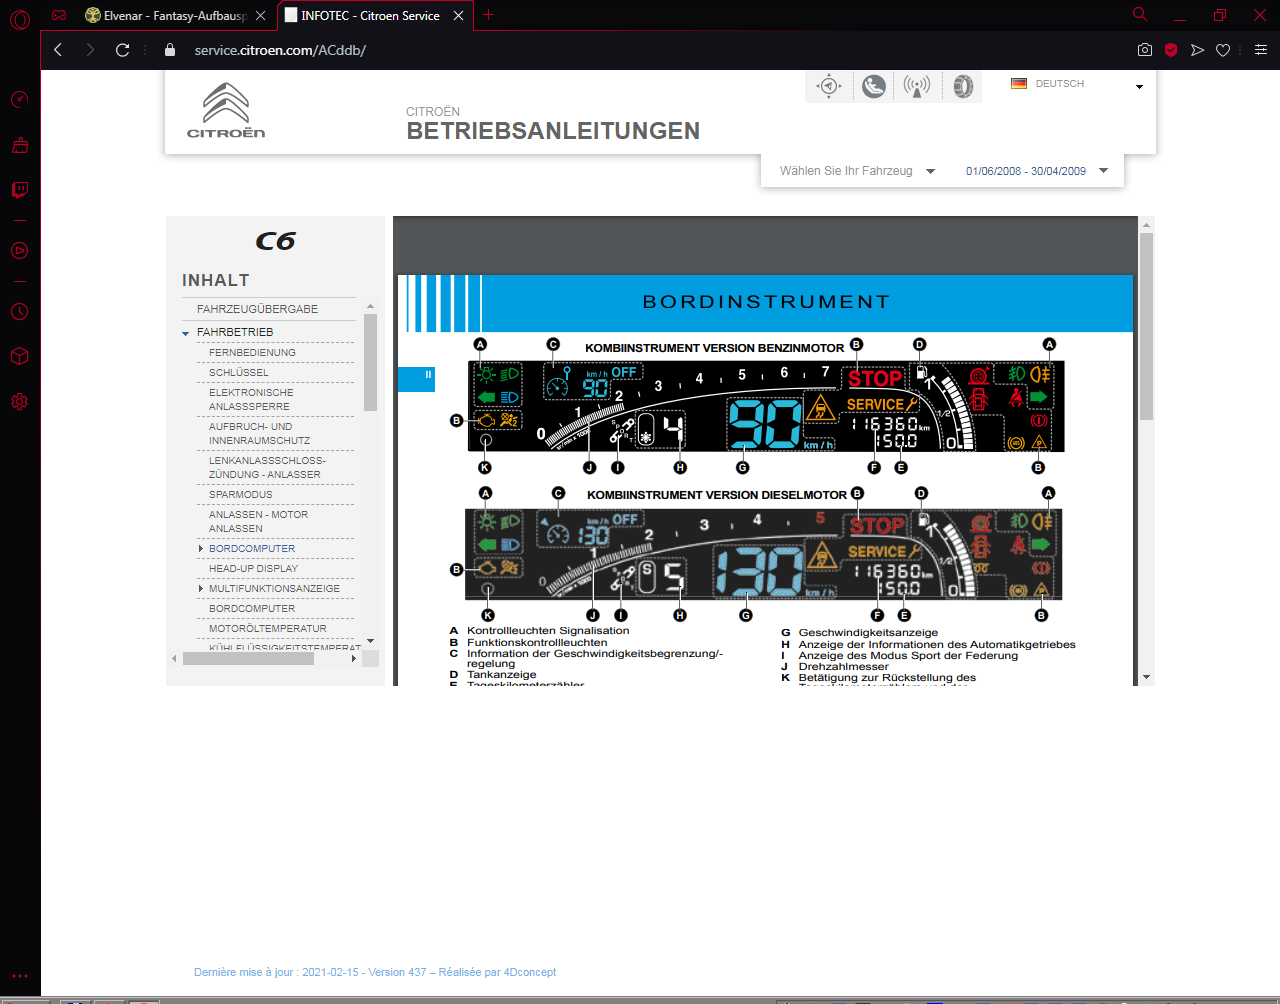The height and width of the screenshot is (1004, 1280).
Task: Open FAHRZEUGÜBERGABE chapter
Action: click(x=257, y=309)
